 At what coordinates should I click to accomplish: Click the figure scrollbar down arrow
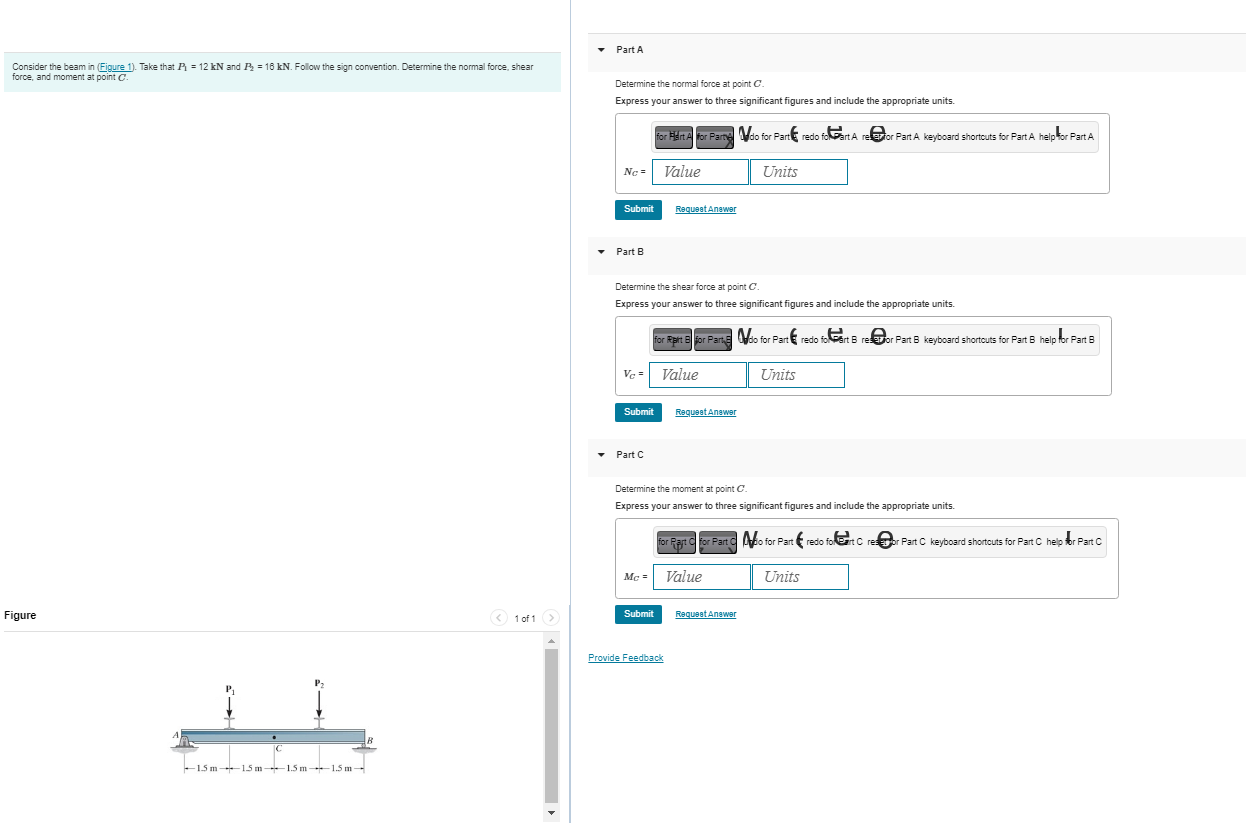click(x=550, y=812)
